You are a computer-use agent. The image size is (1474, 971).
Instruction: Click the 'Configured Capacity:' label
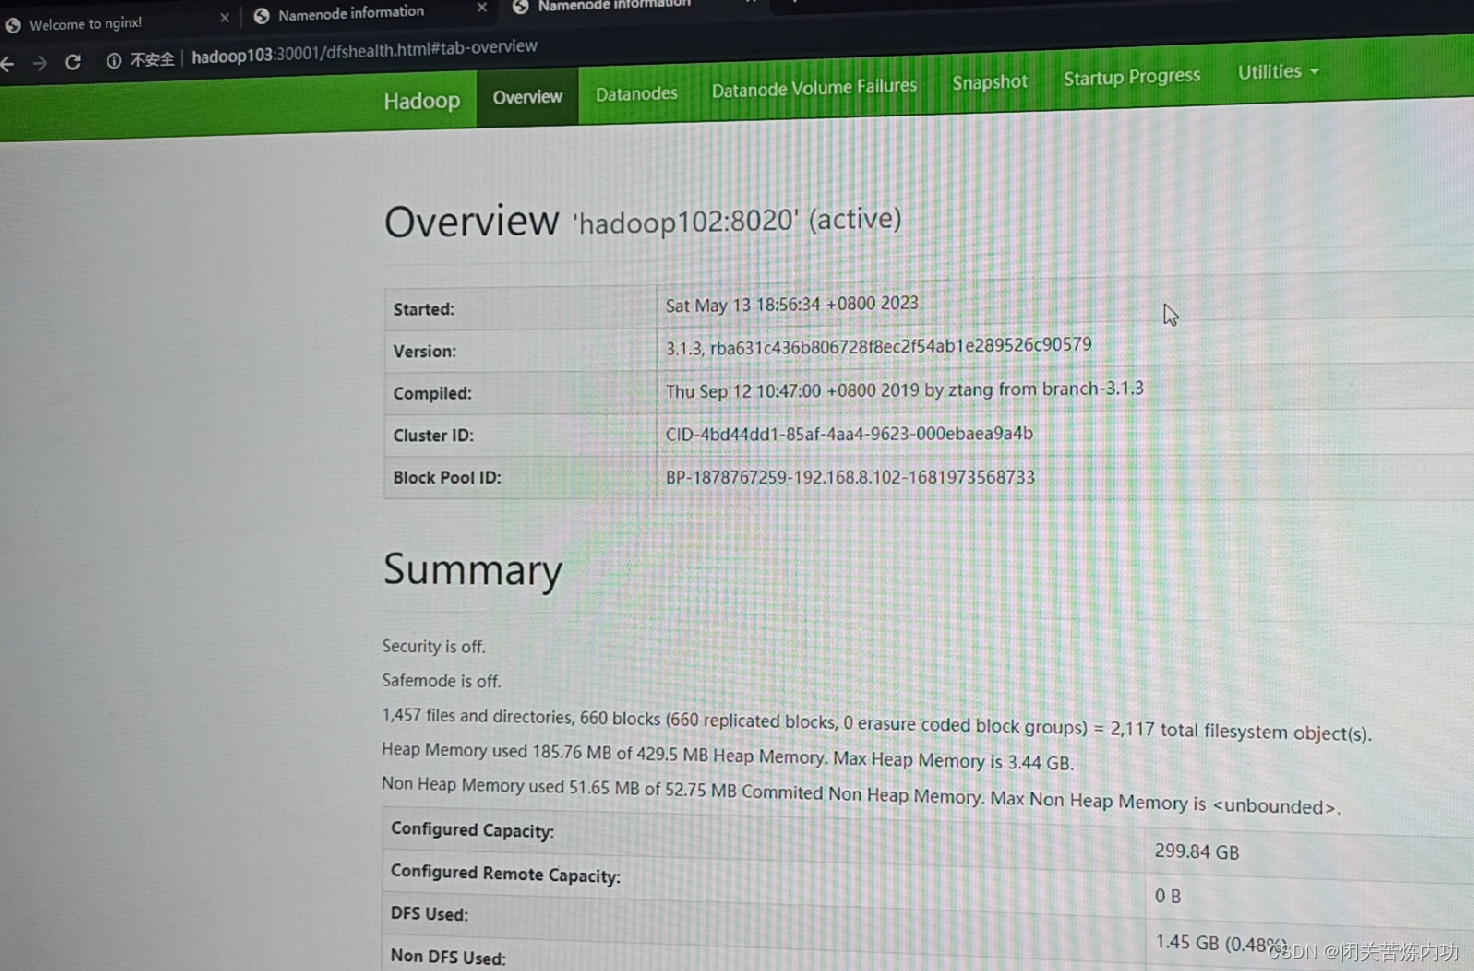point(472,830)
